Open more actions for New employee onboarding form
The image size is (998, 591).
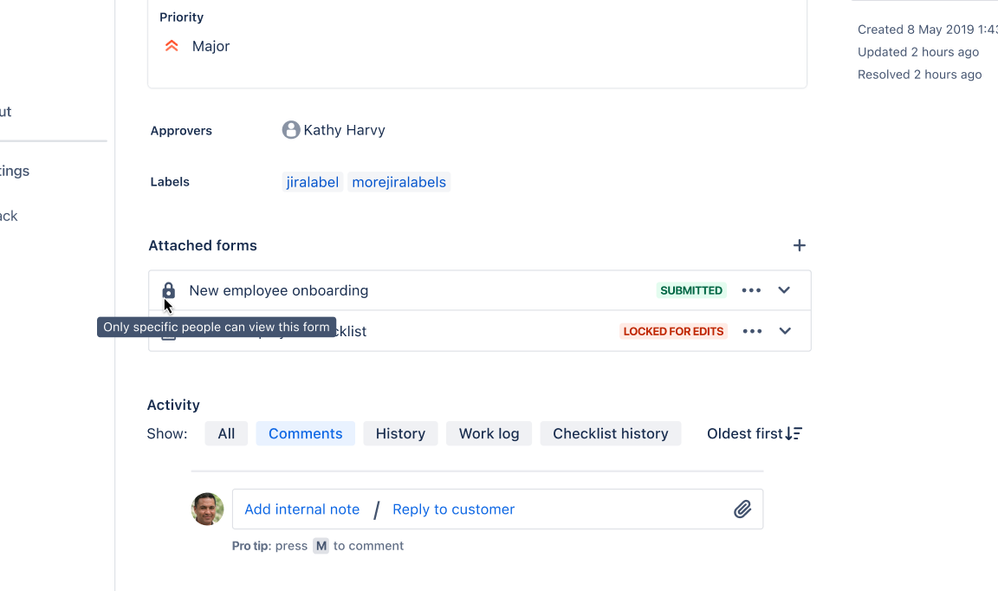click(x=751, y=290)
